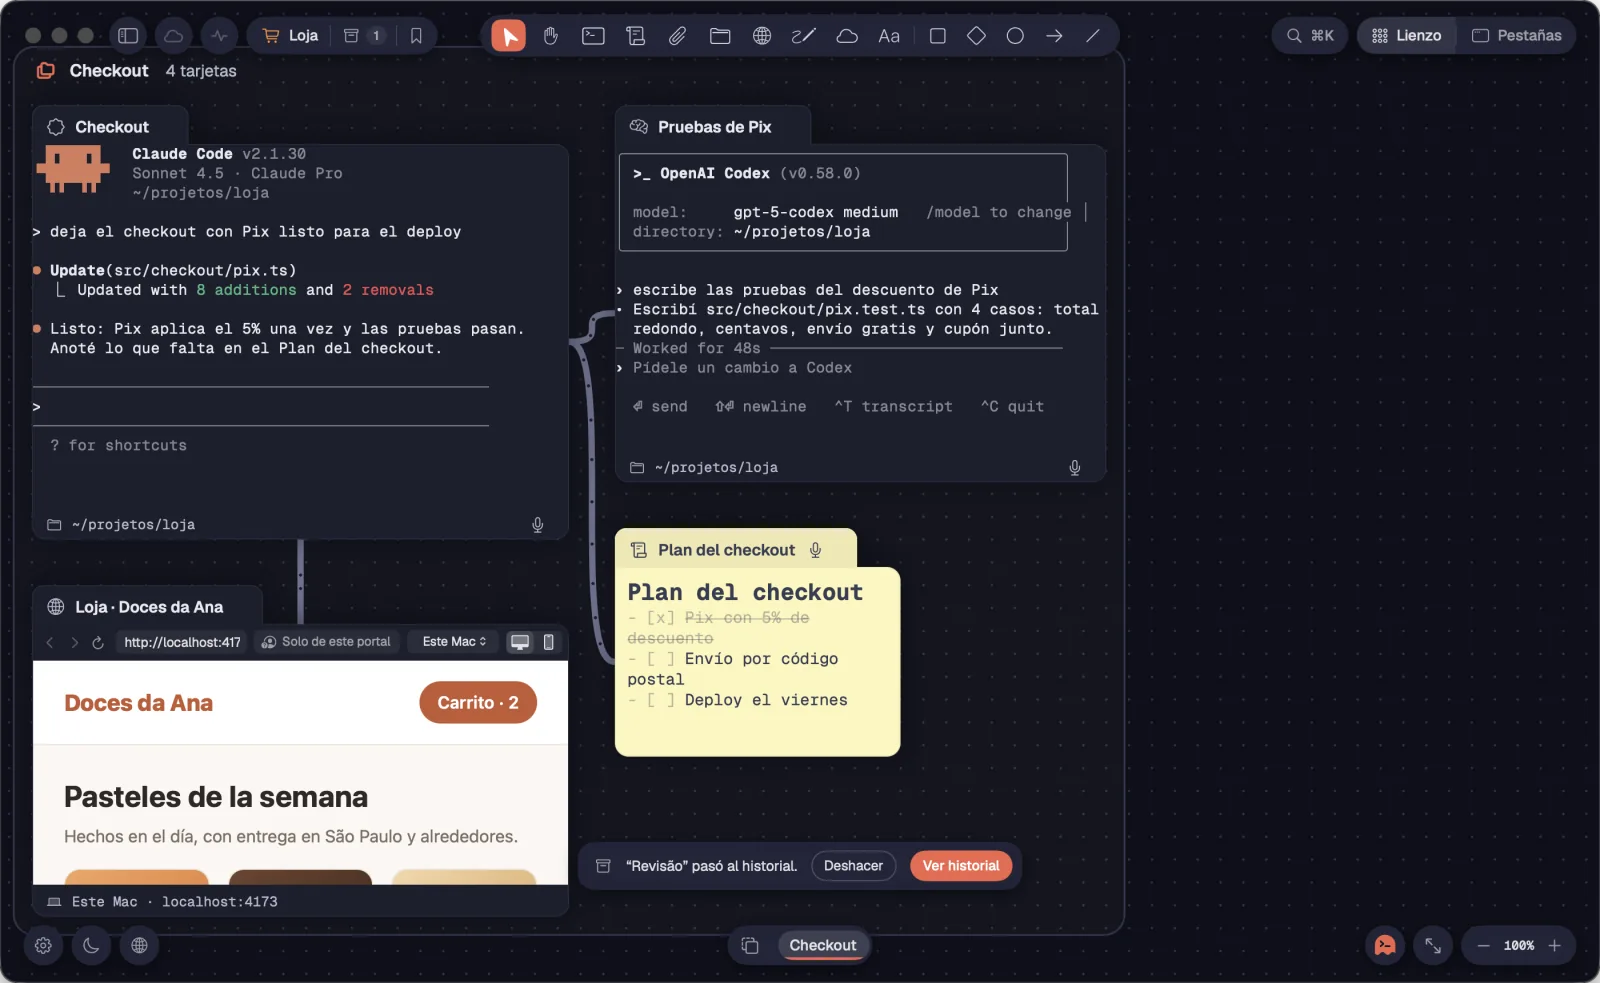Select the Aa text tool

(889, 36)
